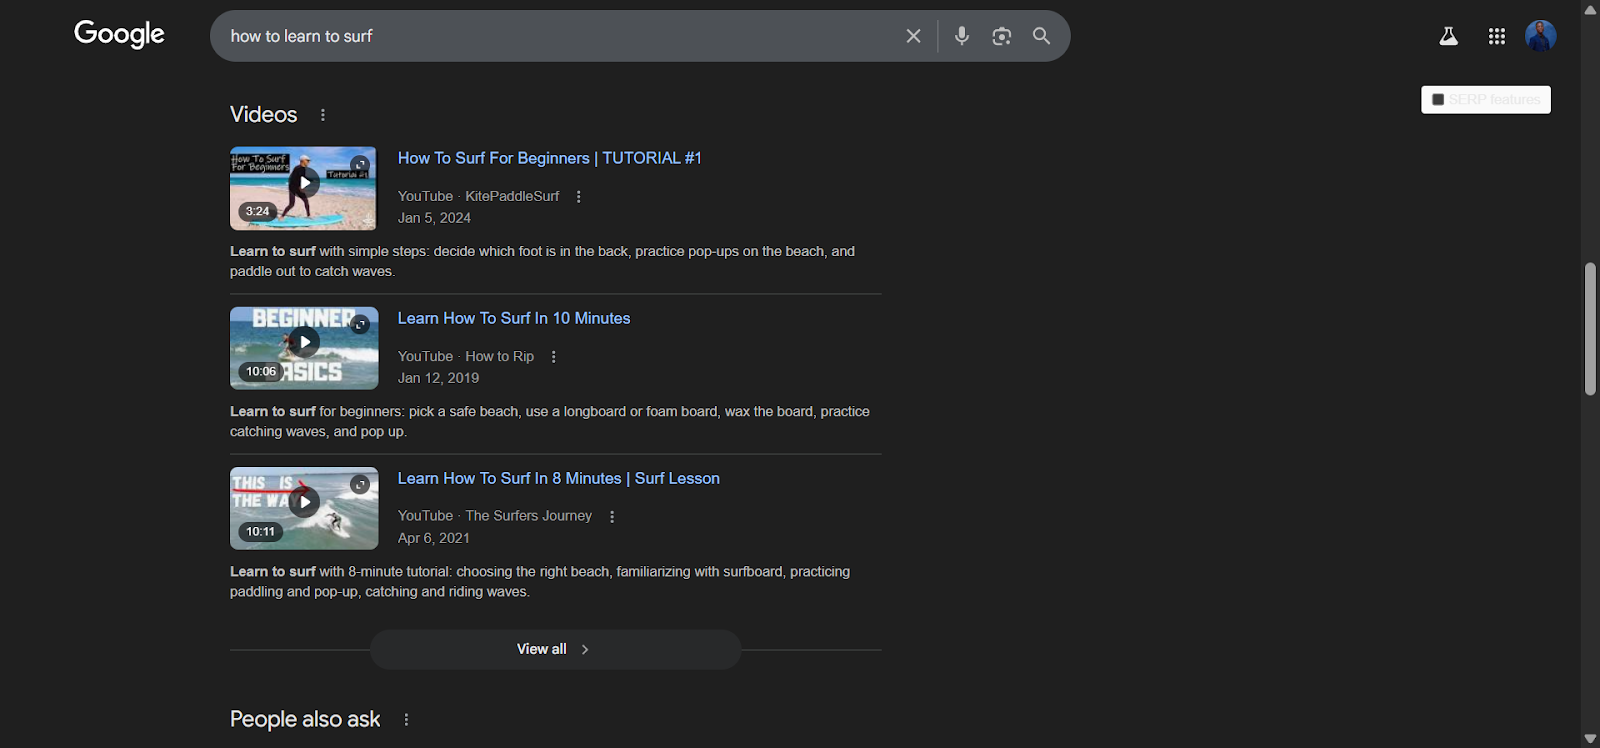Submit search with the magnifying glass icon

click(1041, 36)
